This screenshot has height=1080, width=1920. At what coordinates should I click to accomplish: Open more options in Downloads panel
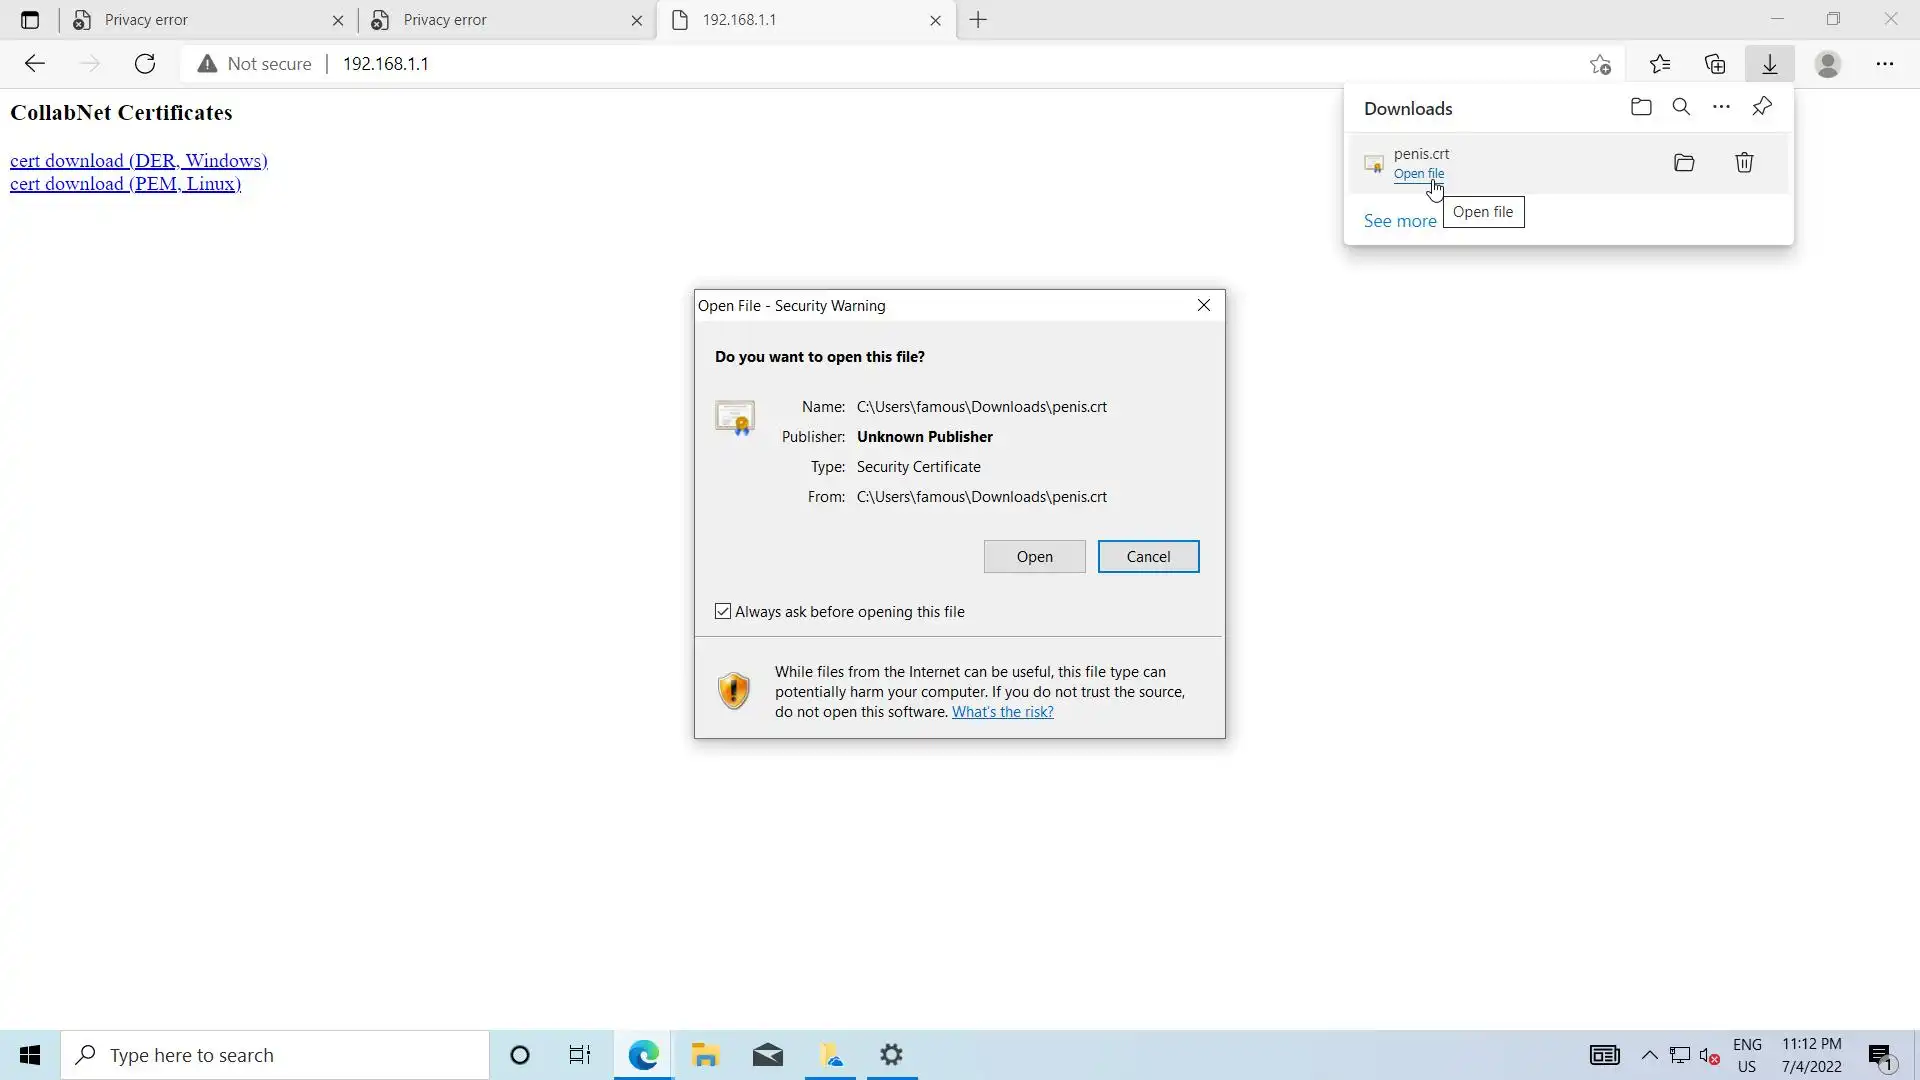(1721, 107)
